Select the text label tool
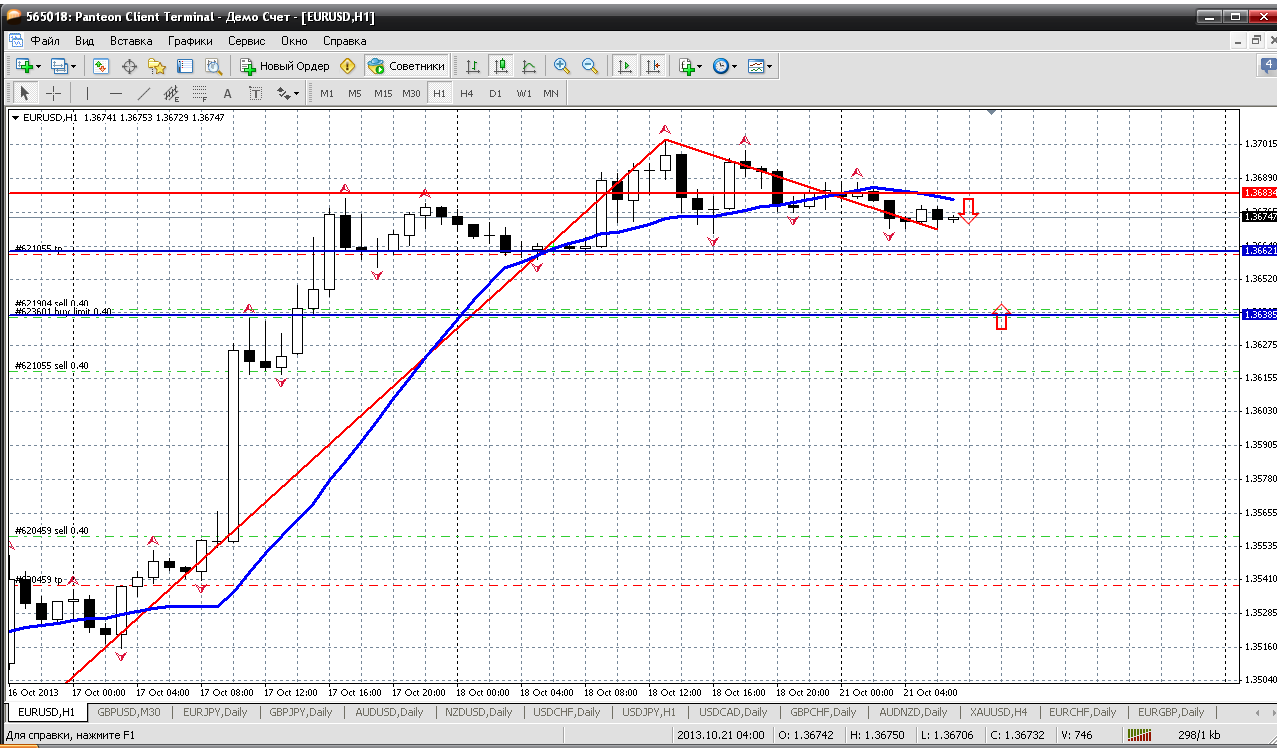 pyautogui.click(x=256, y=93)
